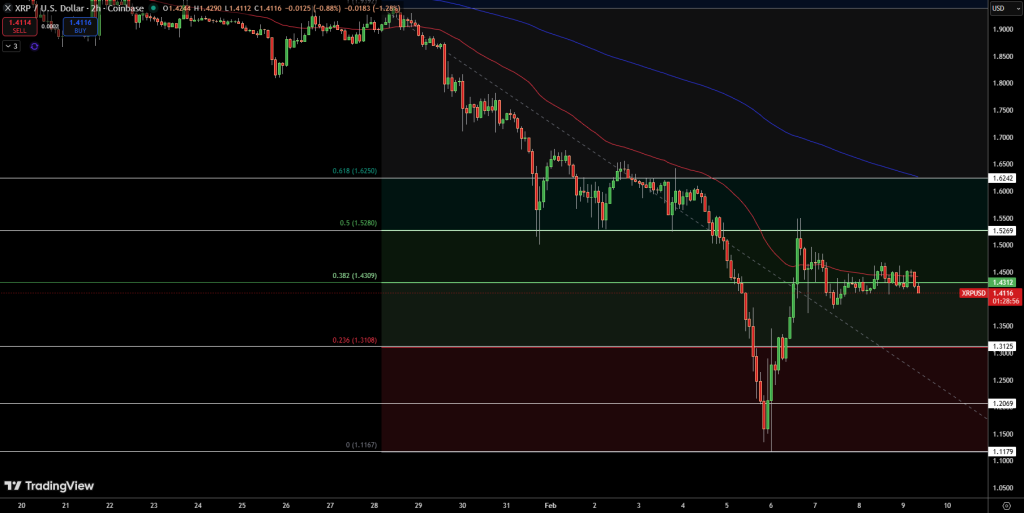Screen dimensions: 1024x513
Task: Click the 1.0500 price scale value
Action: 1002,488
